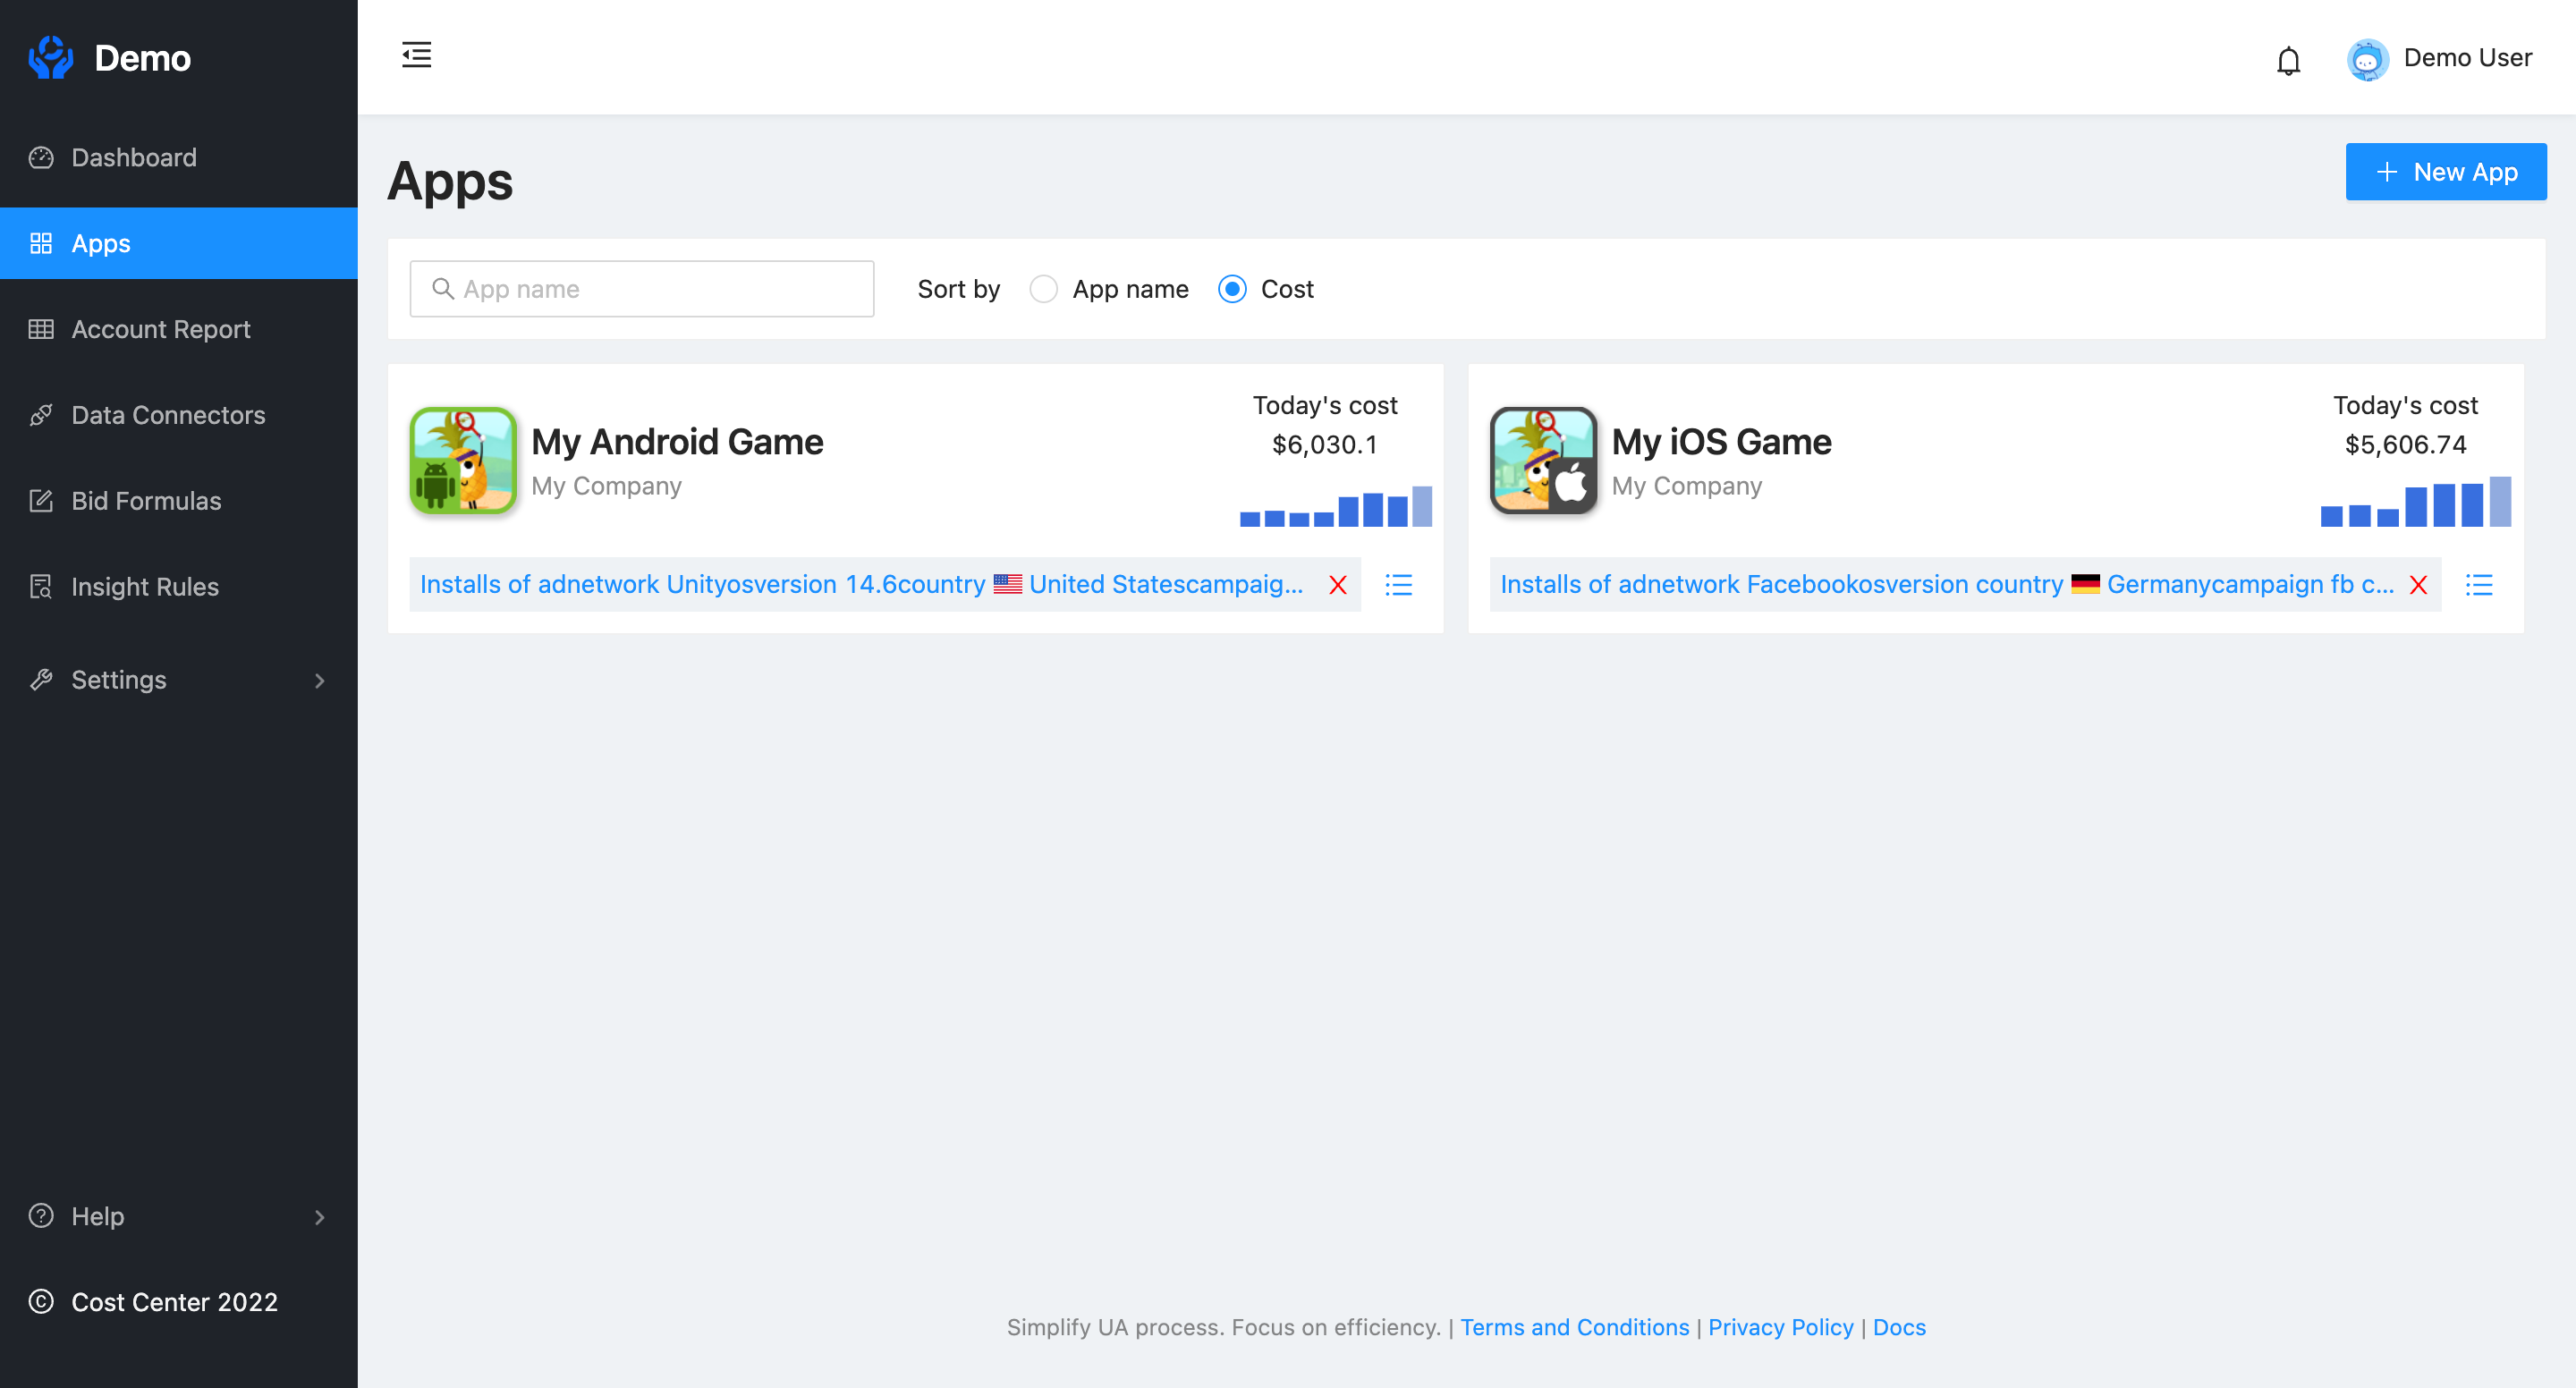The width and height of the screenshot is (2576, 1388).
Task: Open Data Connectors
Action: [x=168, y=414]
